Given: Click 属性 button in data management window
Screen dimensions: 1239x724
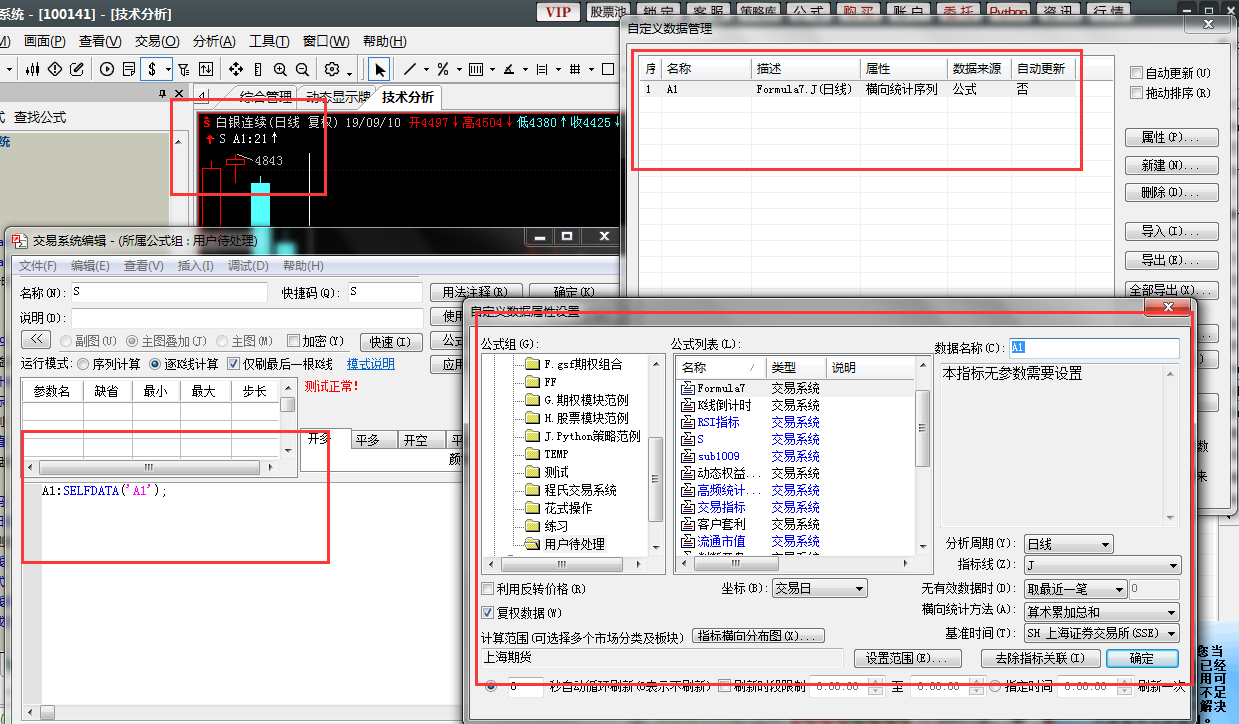Looking at the screenshot, I should pos(1171,137).
